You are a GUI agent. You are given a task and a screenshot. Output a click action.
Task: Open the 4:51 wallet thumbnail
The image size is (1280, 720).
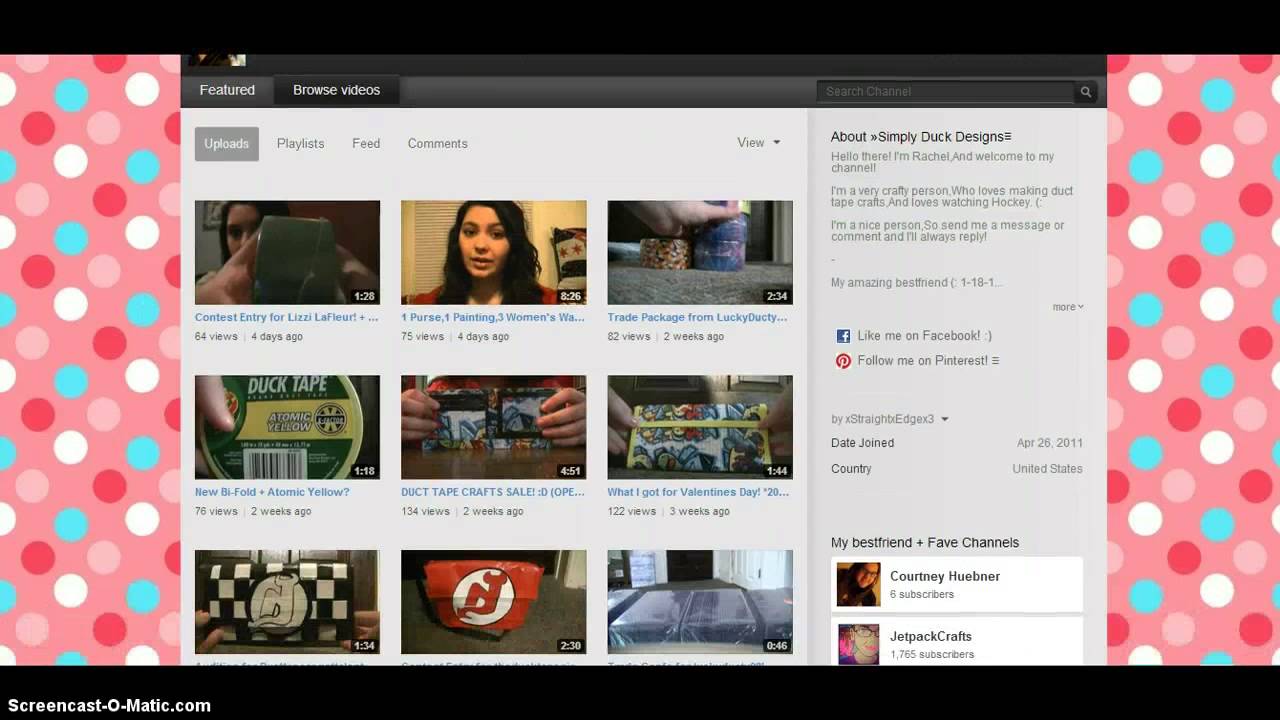click(x=494, y=427)
